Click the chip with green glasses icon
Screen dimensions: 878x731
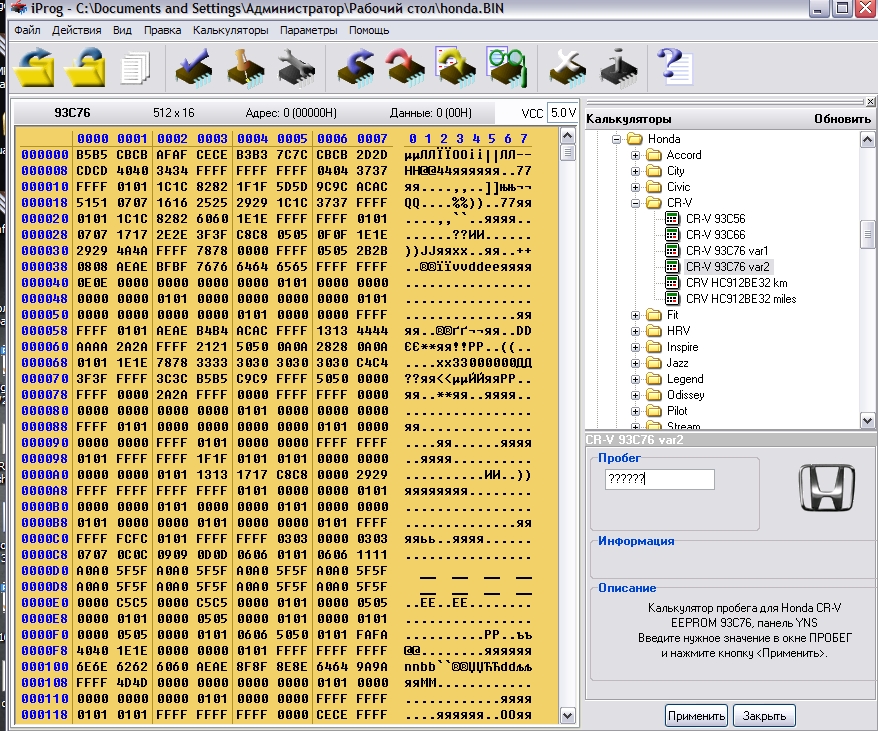[x=506, y=67]
